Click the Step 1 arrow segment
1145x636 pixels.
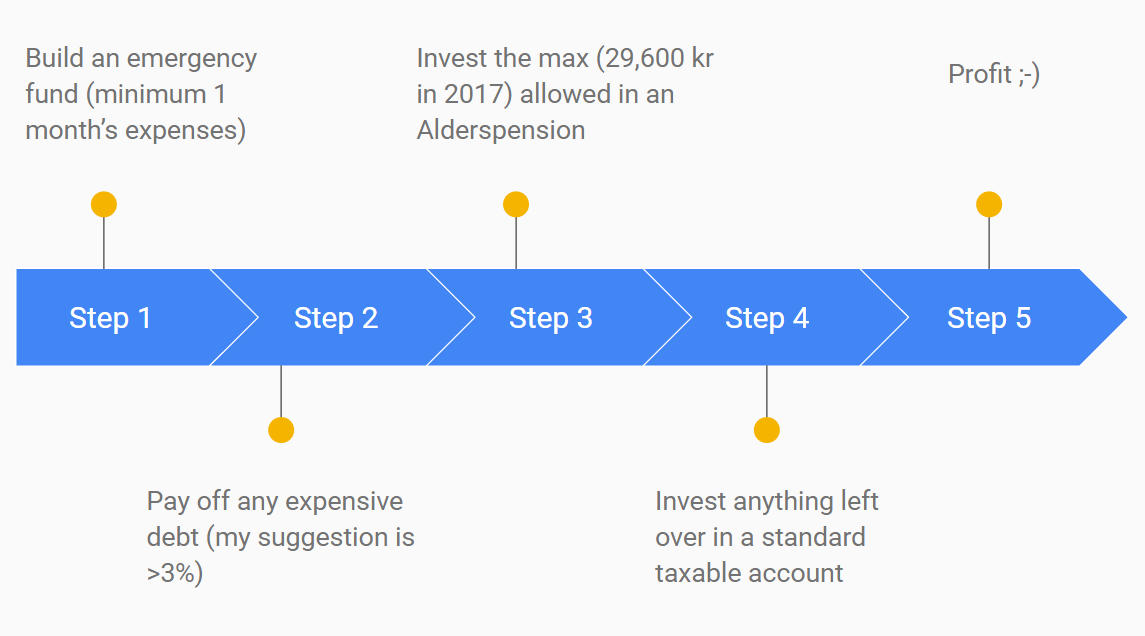pos(110,318)
